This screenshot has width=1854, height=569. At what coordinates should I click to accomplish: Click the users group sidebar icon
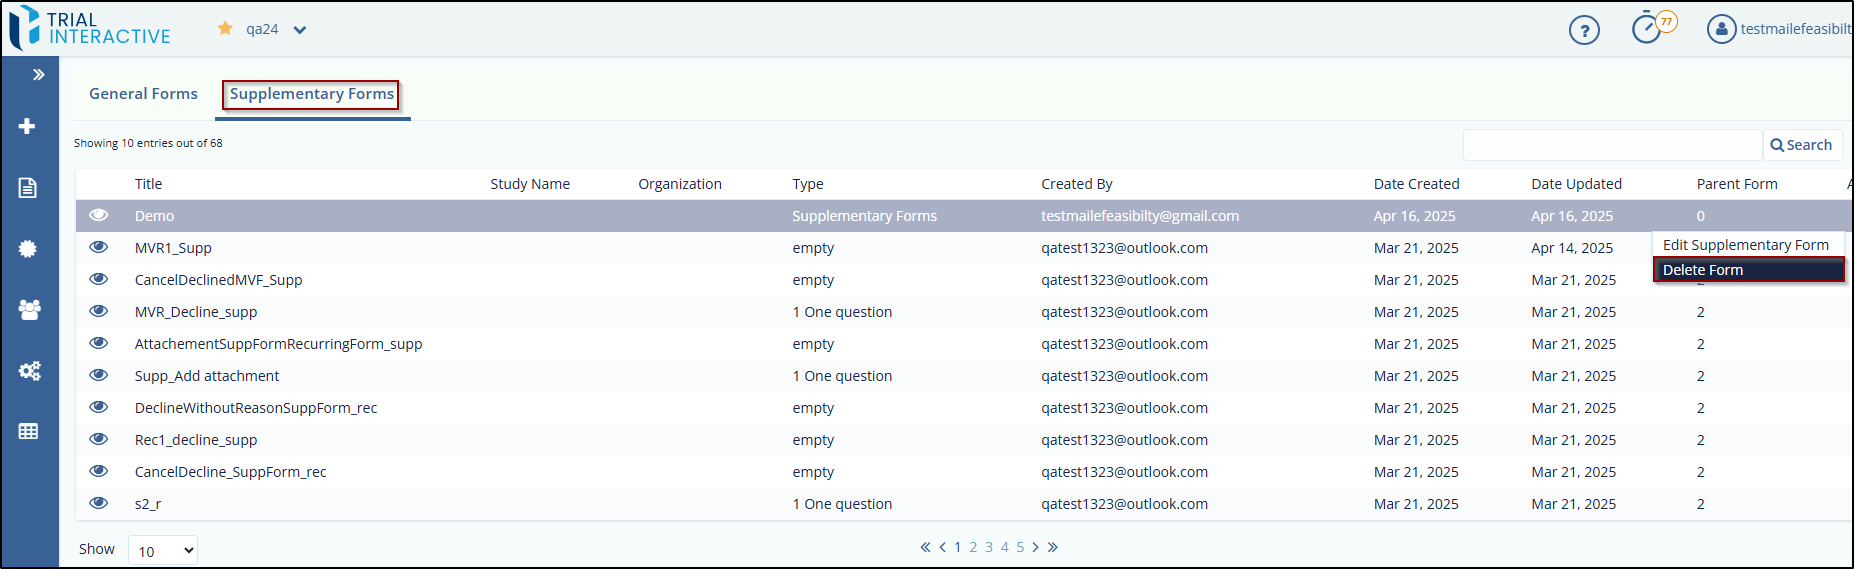[x=29, y=310]
